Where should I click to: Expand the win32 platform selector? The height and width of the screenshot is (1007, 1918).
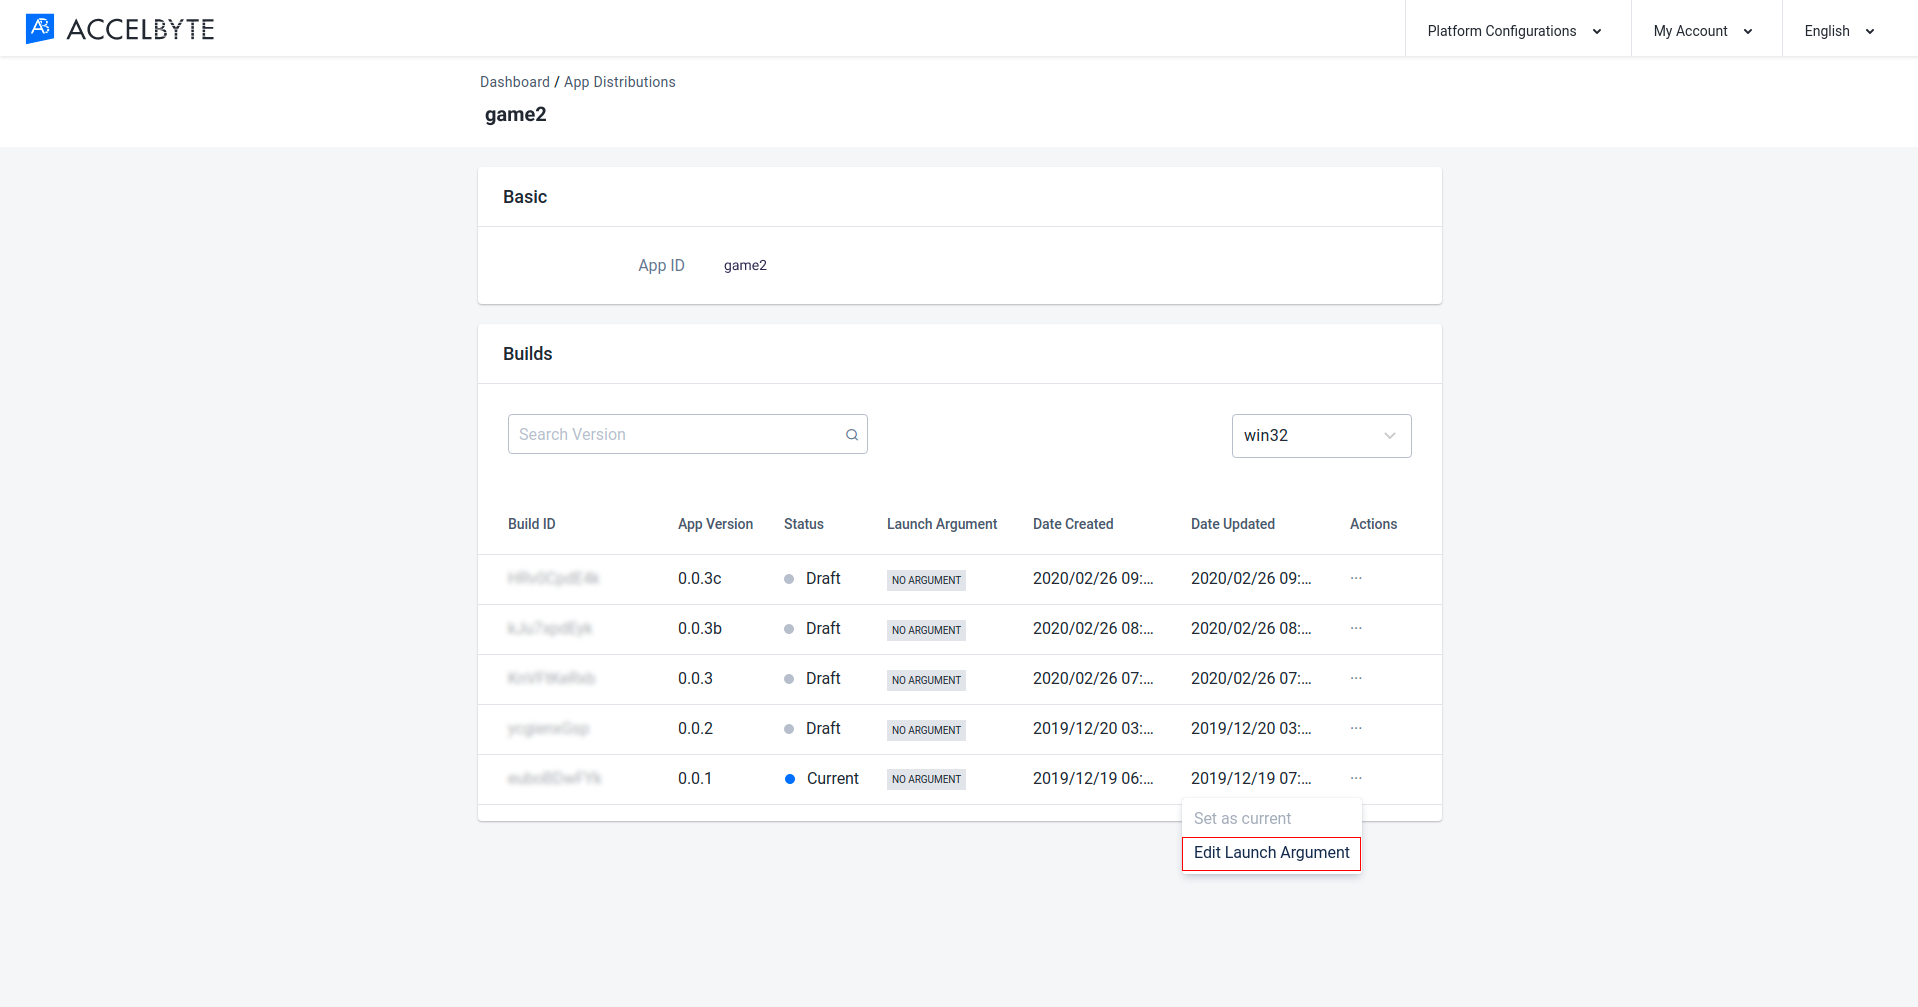pyautogui.click(x=1321, y=436)
